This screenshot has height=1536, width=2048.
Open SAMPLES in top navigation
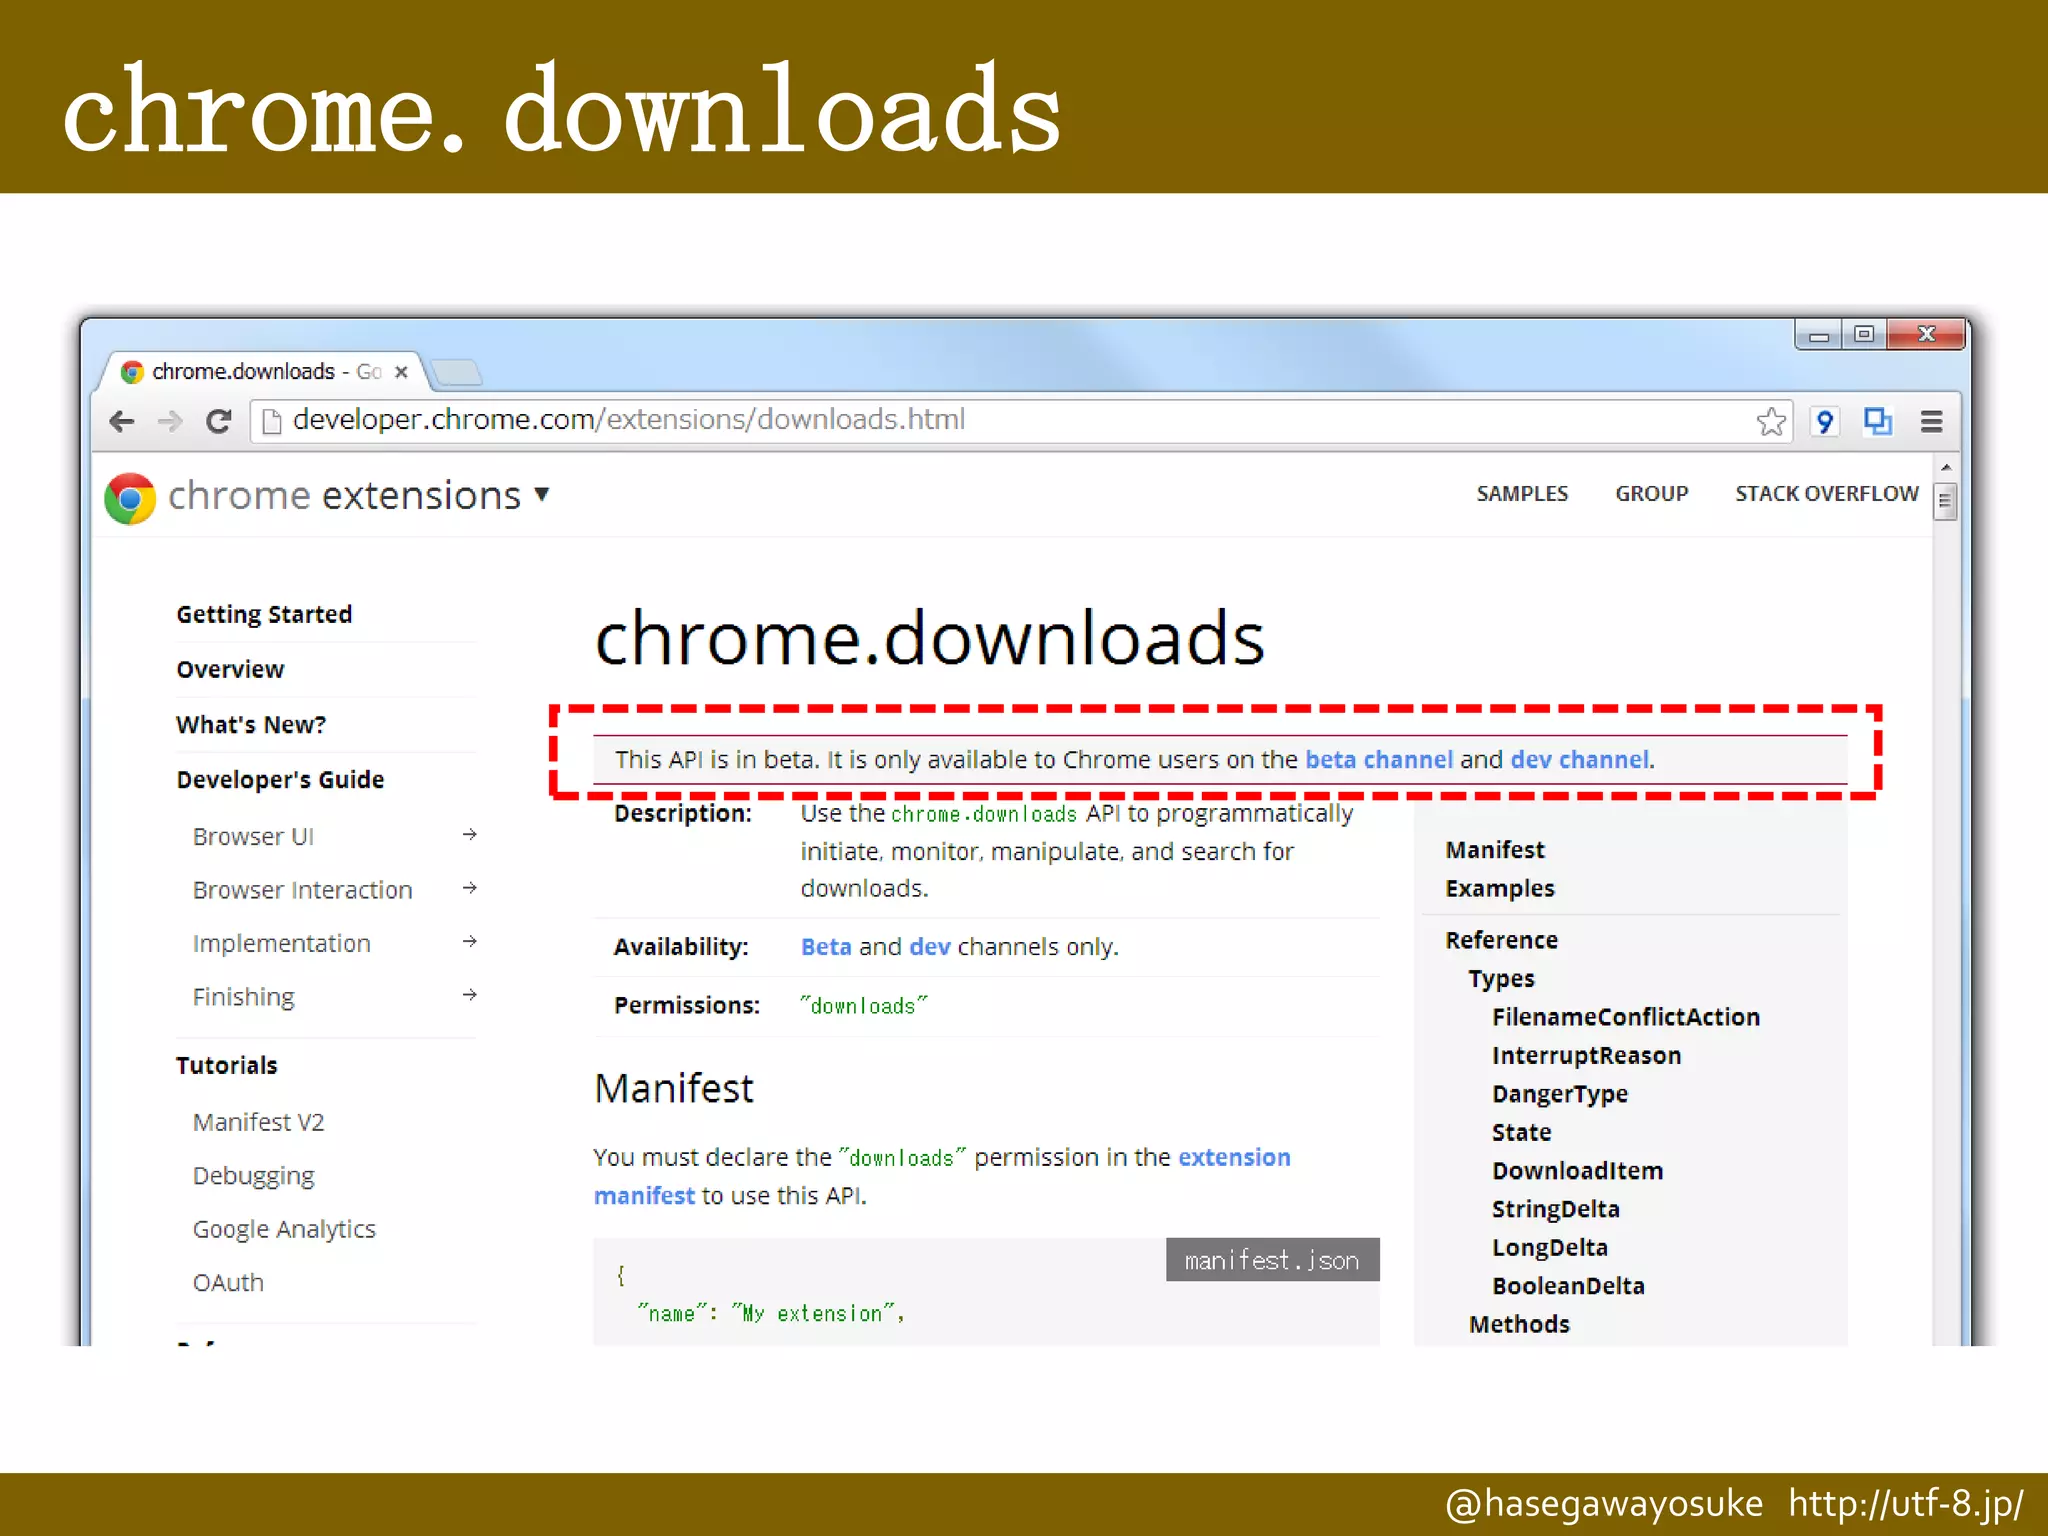click(1522, 494)
